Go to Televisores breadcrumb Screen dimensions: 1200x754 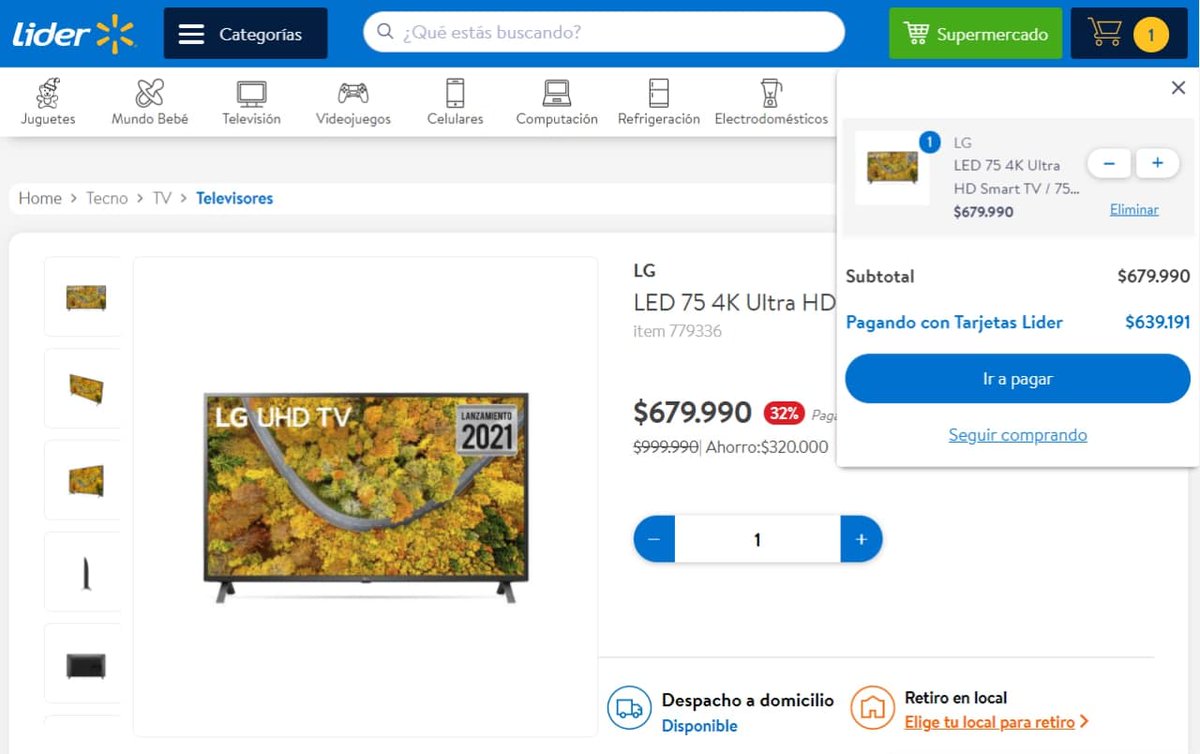(x=234, y=198)
